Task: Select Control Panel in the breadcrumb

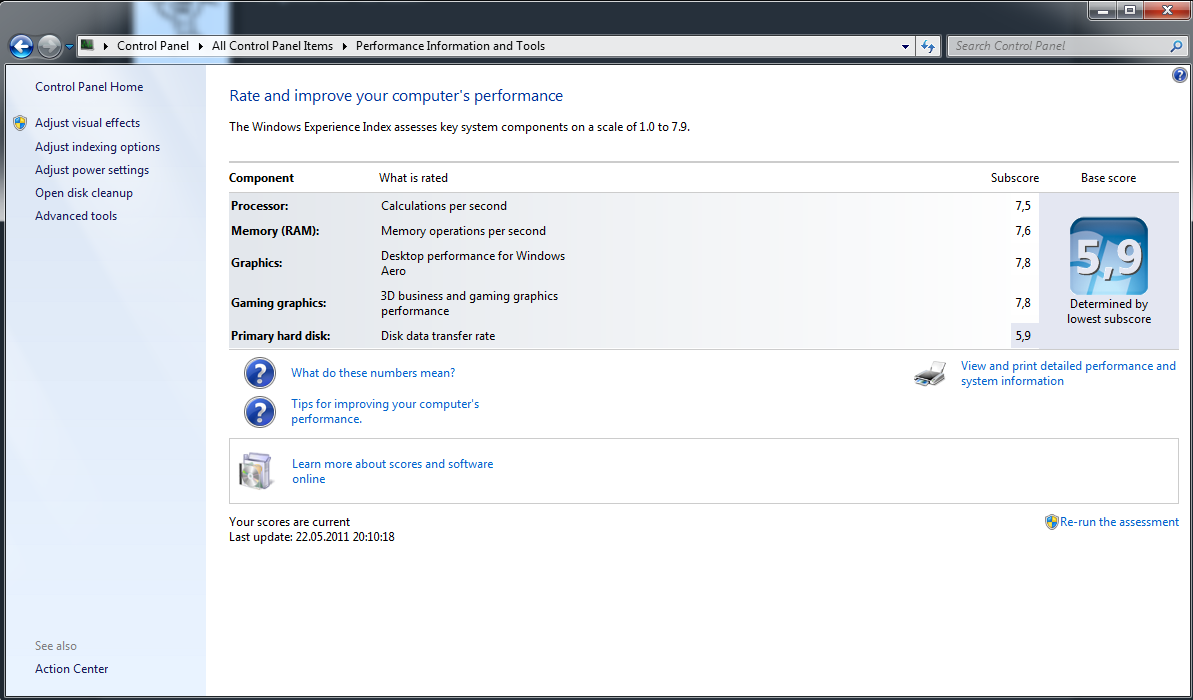Action: (153, 46)
